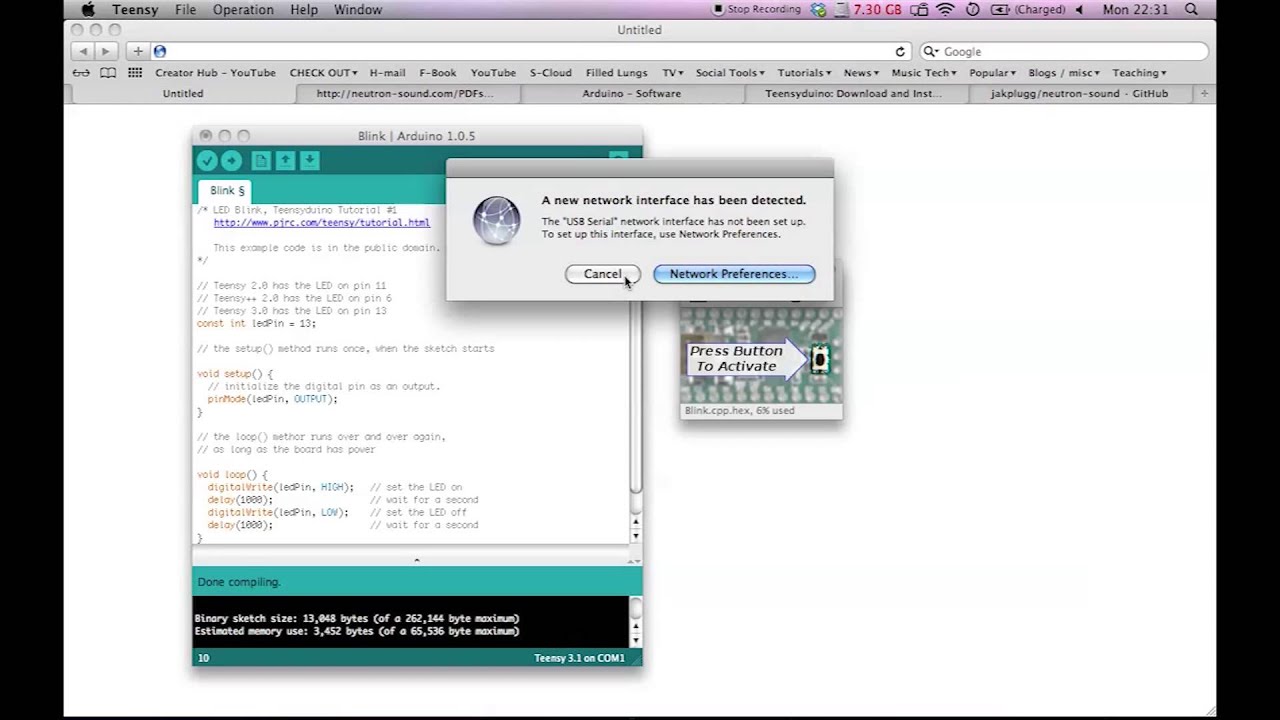The height and width of the screenshot is (720, 1280).
Task: Click the Arduino Verify checkmark icon
Action: (x=207, y=161)
